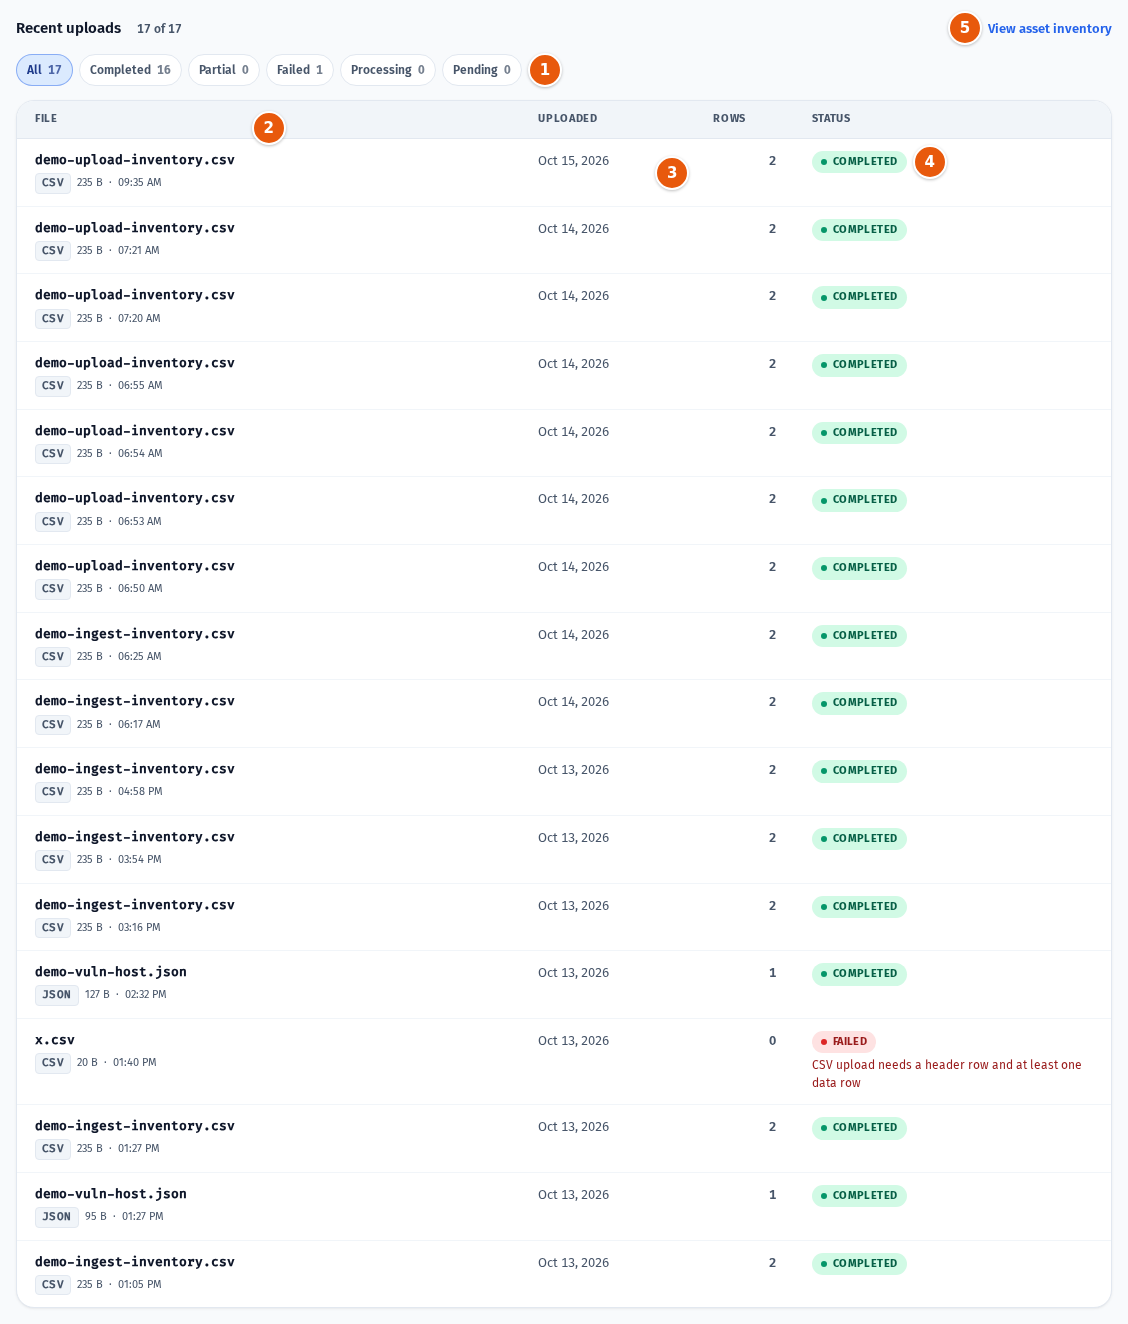Open the View asset inventory link

click(1050, 29)
